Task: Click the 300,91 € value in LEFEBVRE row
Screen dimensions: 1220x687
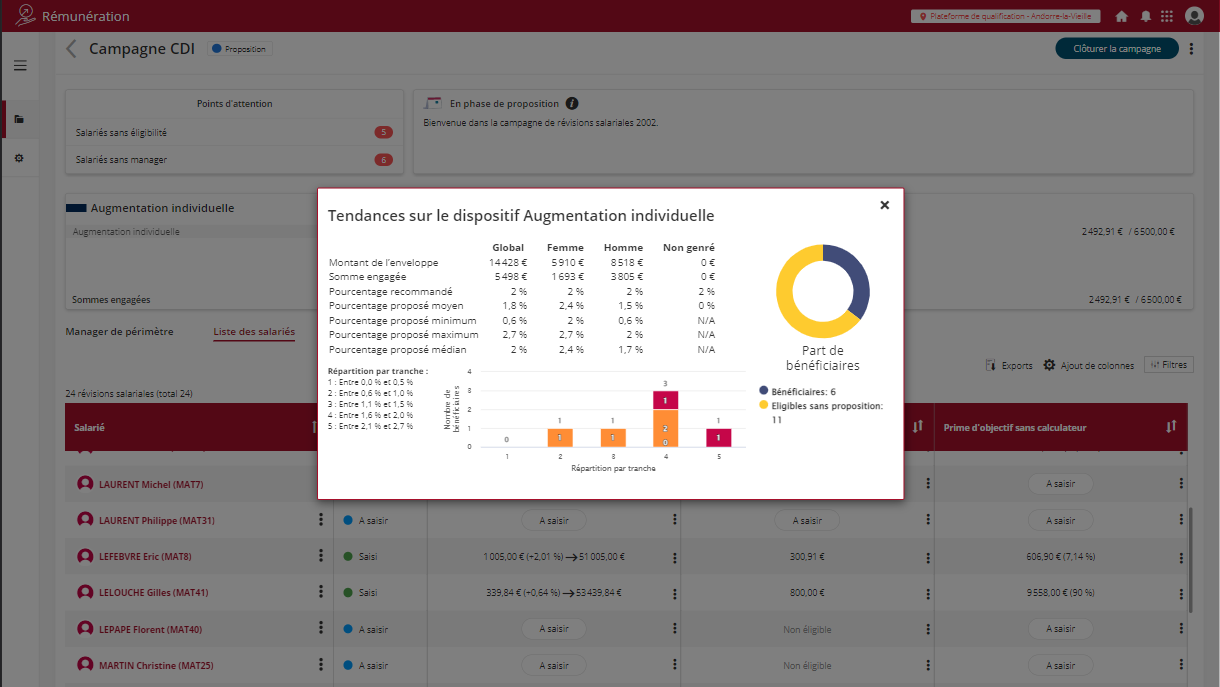Action: (x=806, y=556)
